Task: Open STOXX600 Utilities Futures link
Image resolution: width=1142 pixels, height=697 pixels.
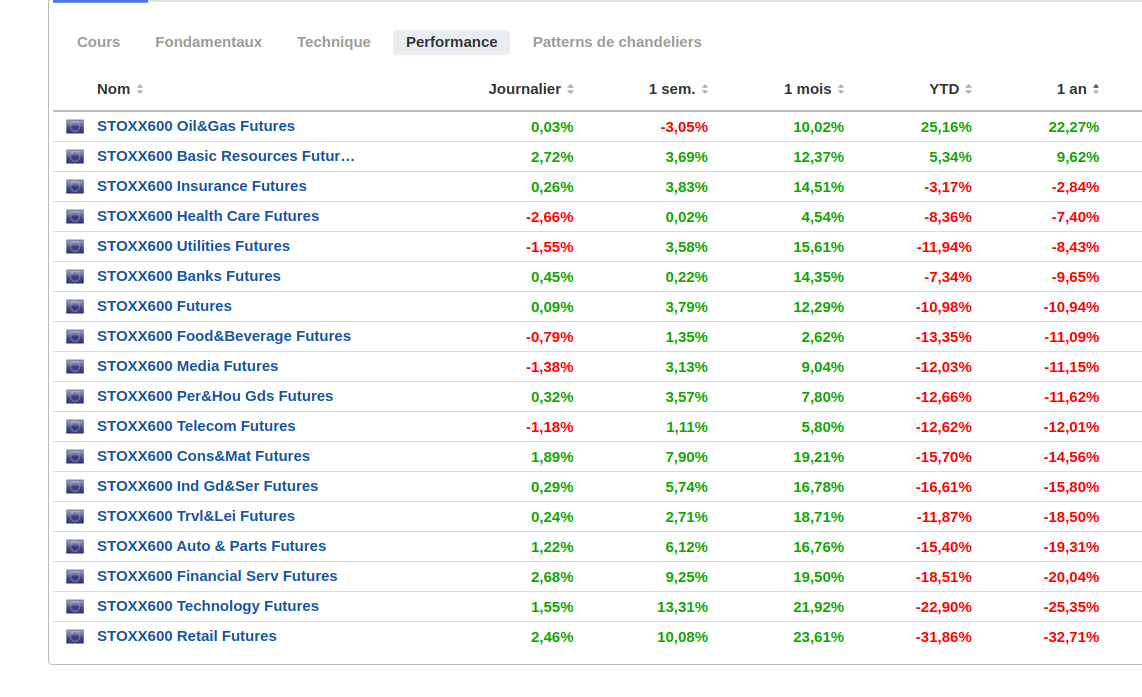Action: pos(193,246)
